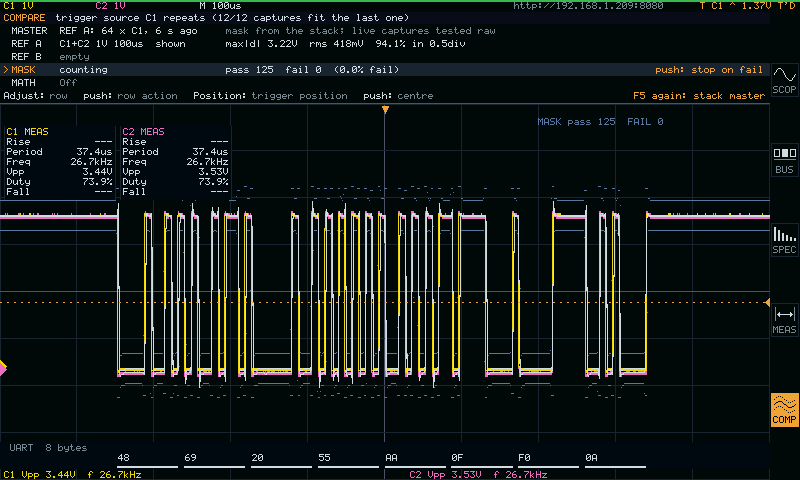Click the 'push: centre' label
The width and height of the screenshot is (800, 480).
[398, 95]
